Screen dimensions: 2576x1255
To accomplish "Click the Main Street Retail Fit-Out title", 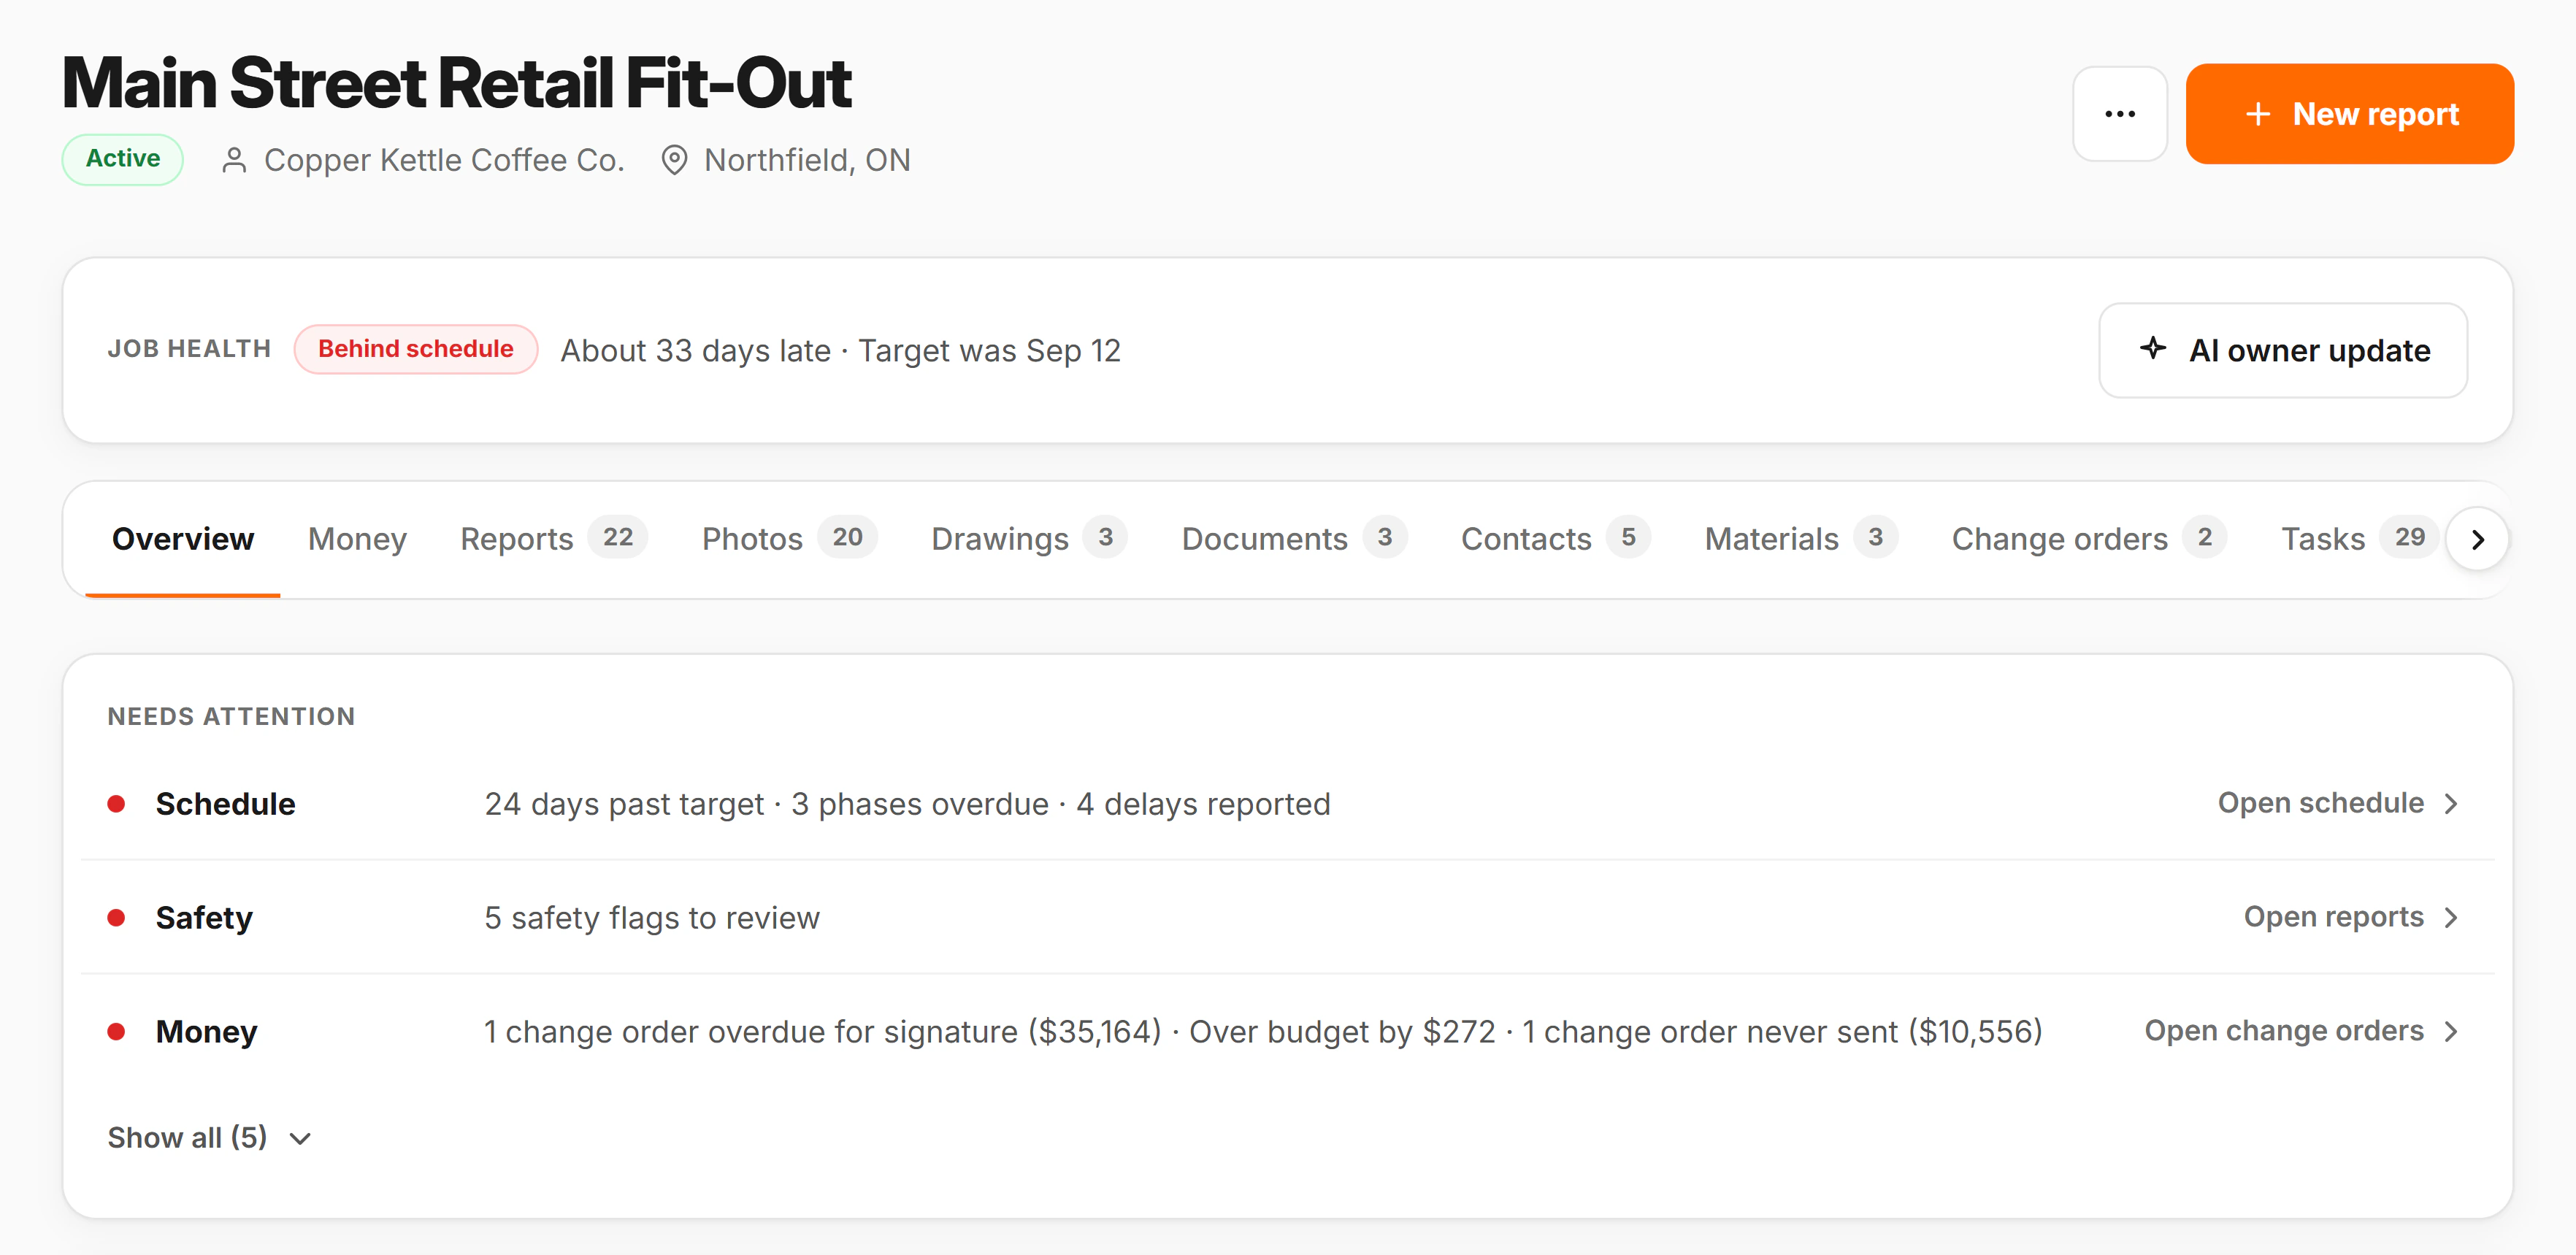I will [456, 83].
